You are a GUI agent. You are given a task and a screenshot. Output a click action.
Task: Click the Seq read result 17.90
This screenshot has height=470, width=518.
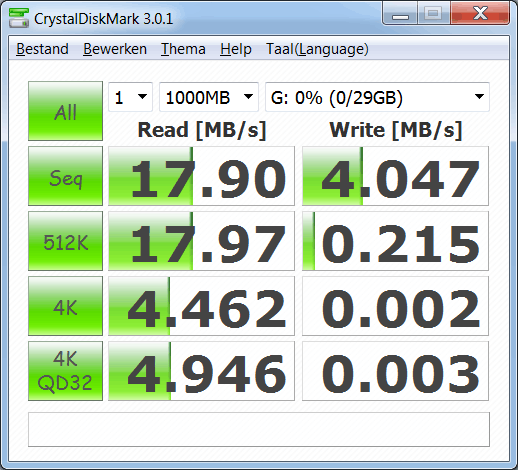point(201,176)
